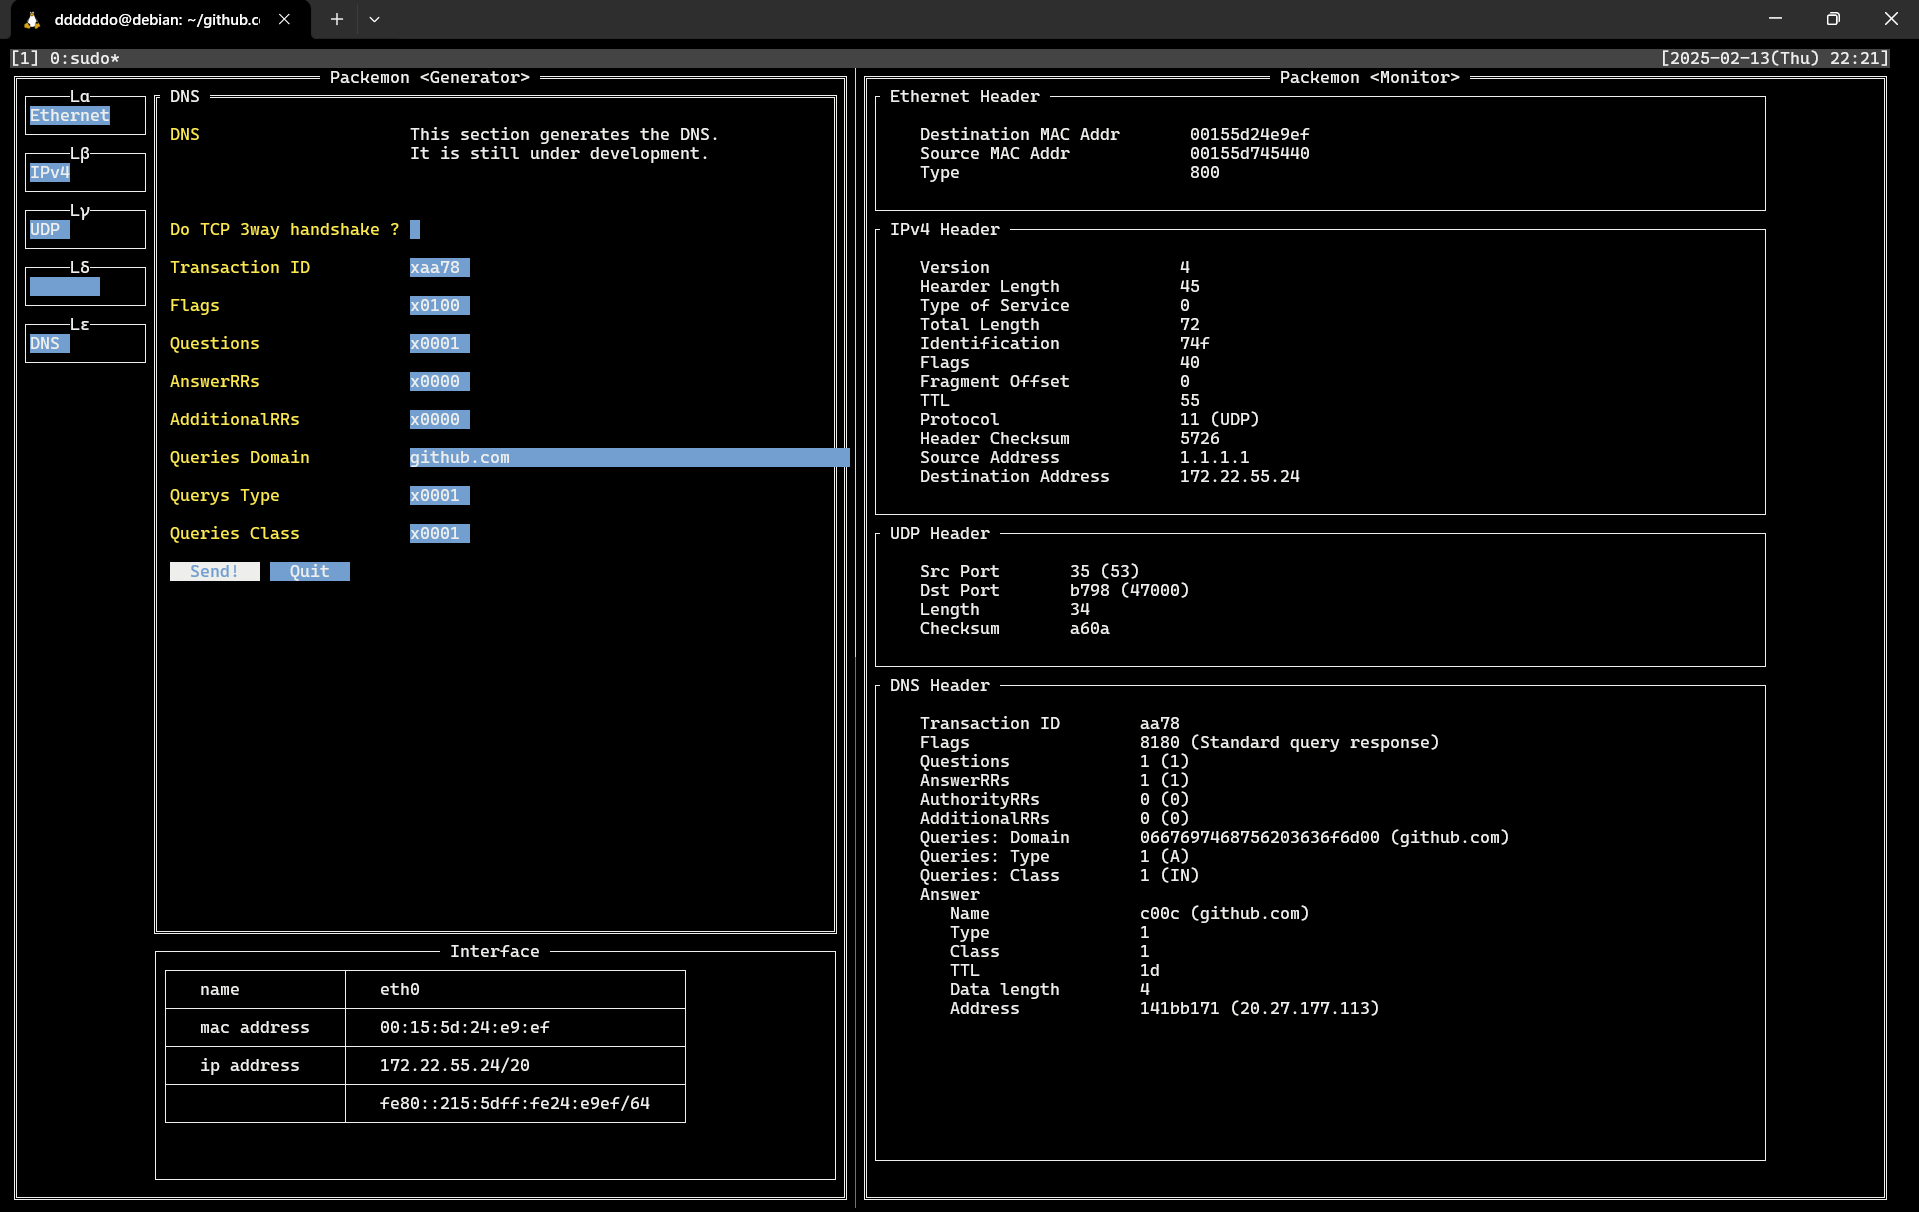Select the DNS layer button
Viewport: 1919px width, 1212px height.
(x=50, y=344)
